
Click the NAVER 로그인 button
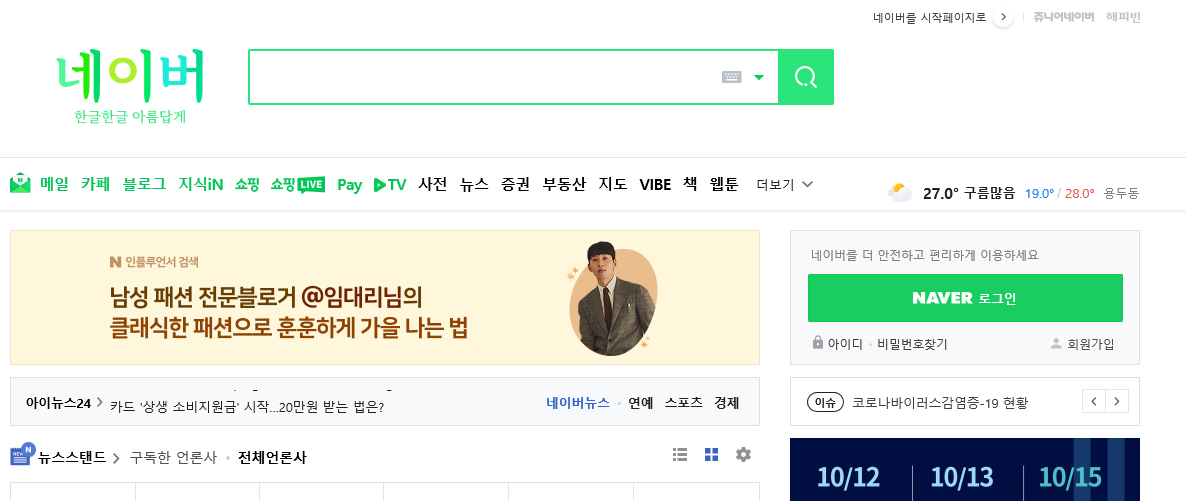point(964,298)
